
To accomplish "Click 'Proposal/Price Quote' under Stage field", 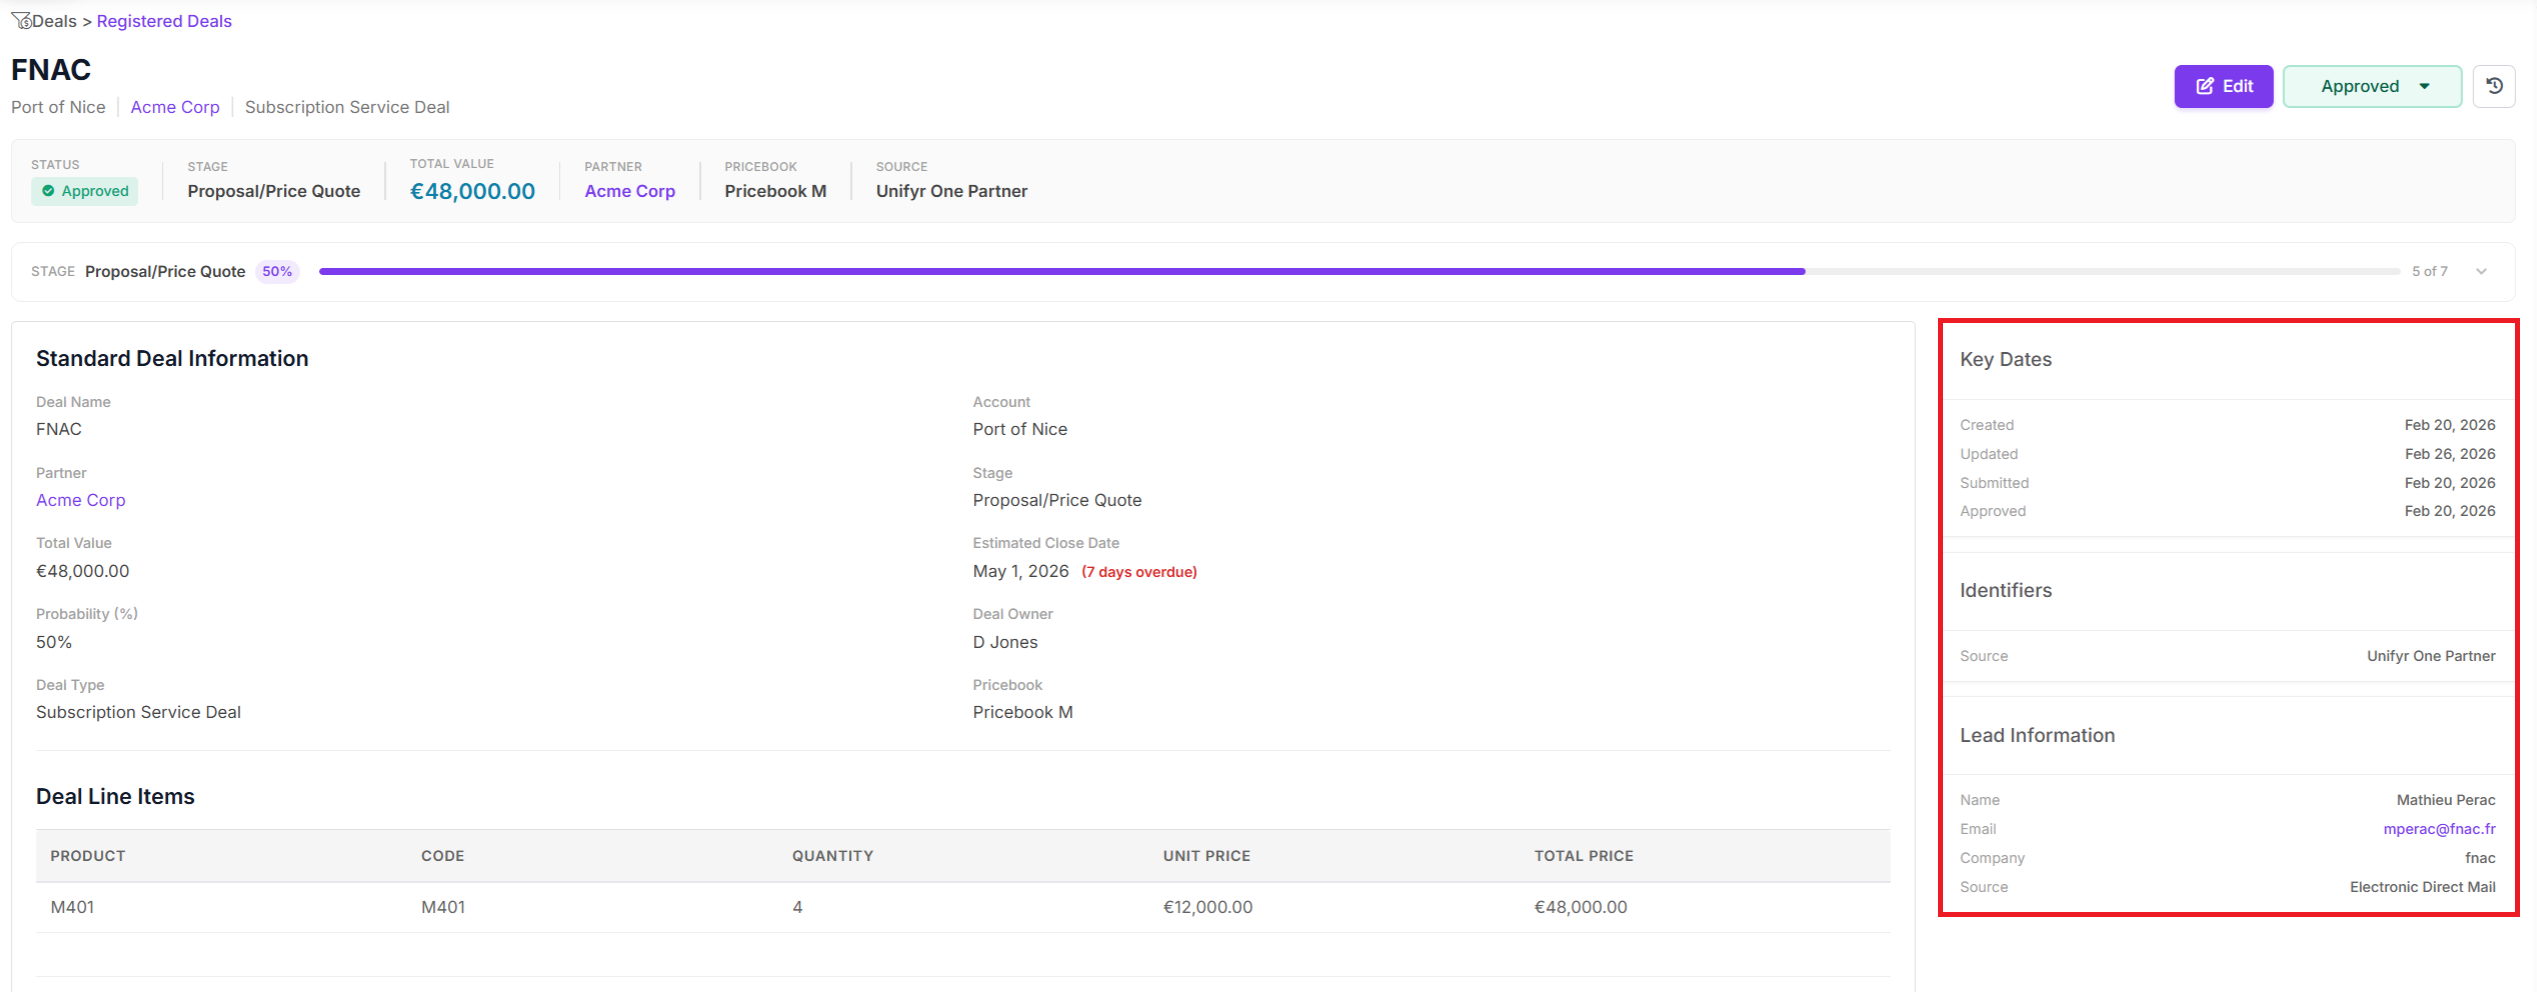I will (1057, 500).
